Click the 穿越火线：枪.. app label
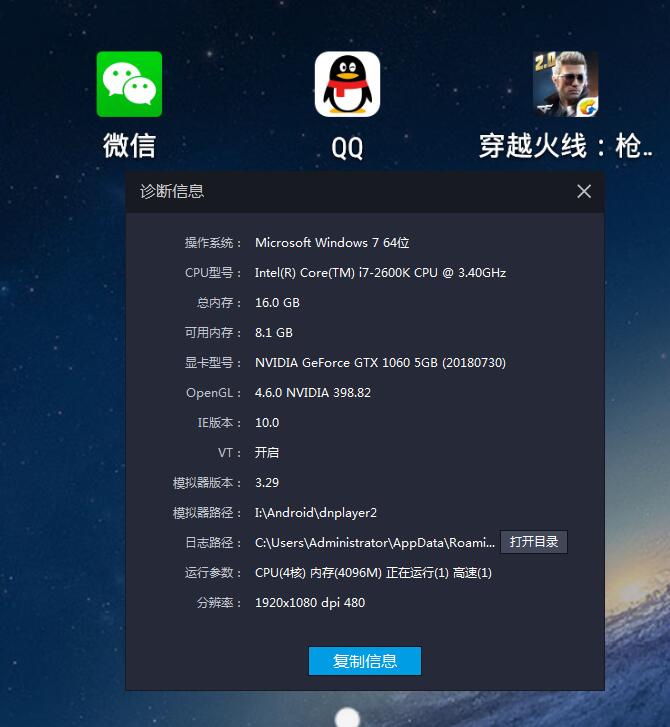 click(566, 146)
